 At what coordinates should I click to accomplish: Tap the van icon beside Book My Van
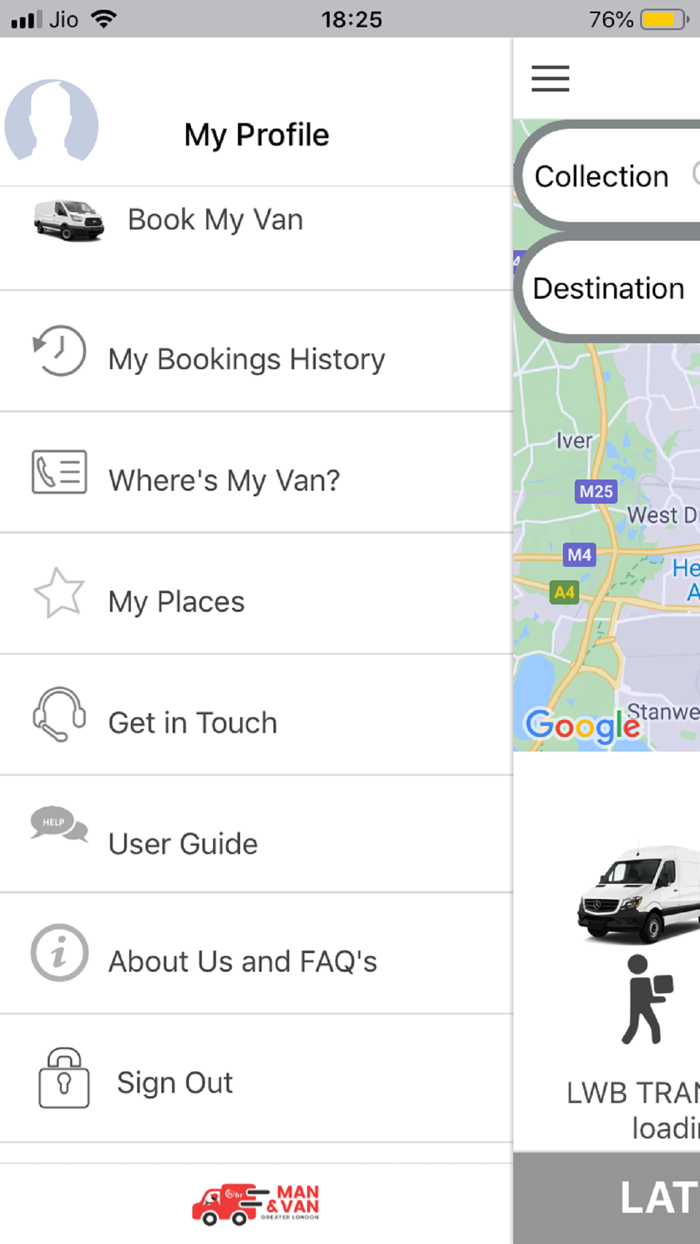[x=68, y=220]
